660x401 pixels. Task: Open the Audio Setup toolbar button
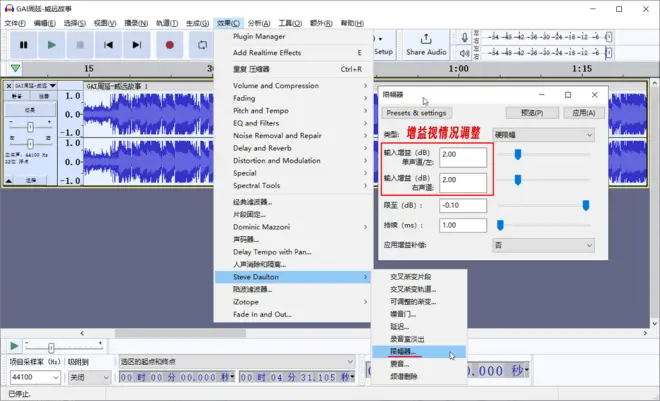pyautogui.click(x=383, y=45)
